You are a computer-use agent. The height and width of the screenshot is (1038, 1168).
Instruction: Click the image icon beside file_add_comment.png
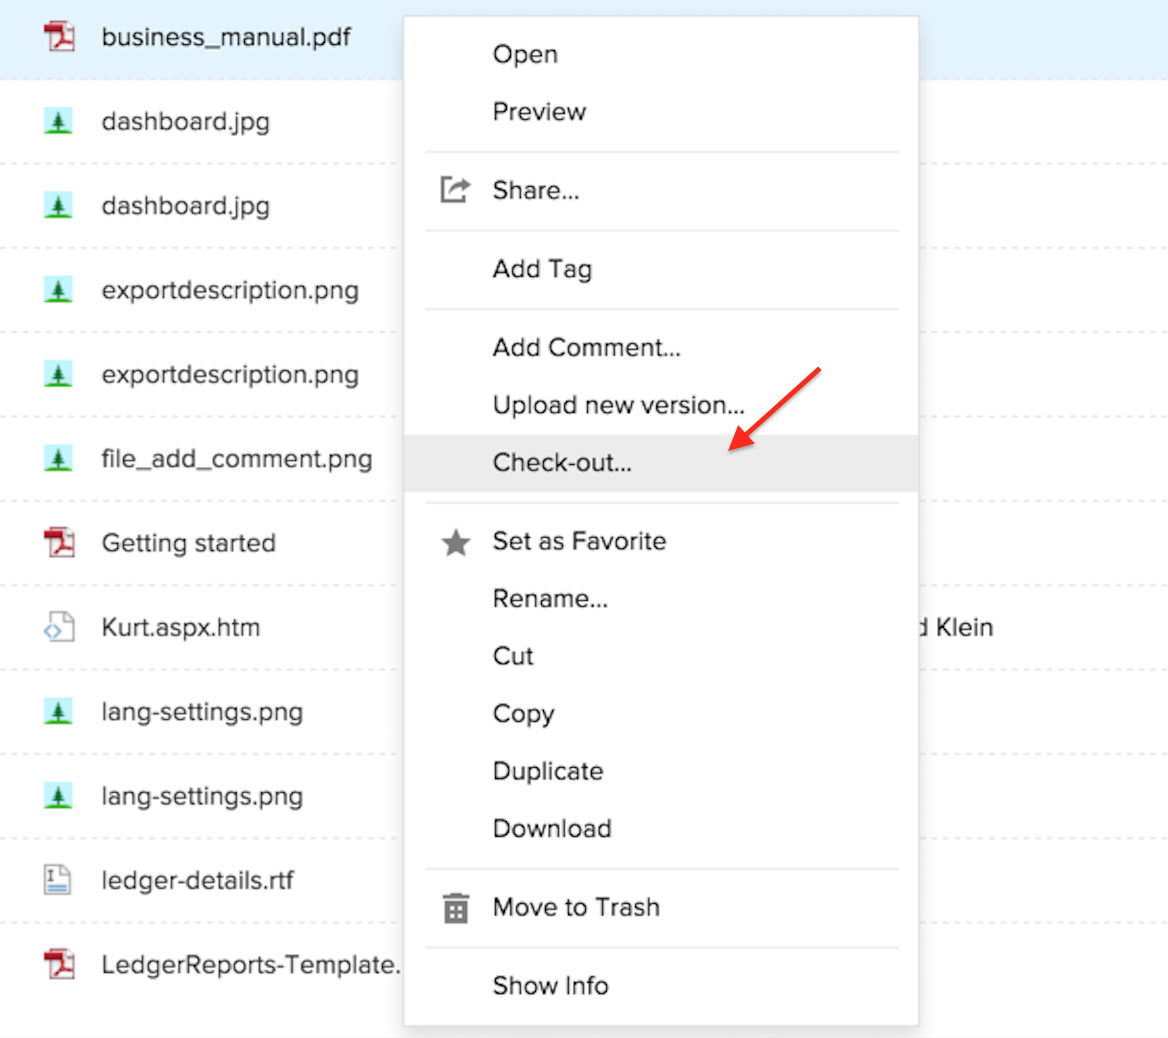(x=59, y=459)
